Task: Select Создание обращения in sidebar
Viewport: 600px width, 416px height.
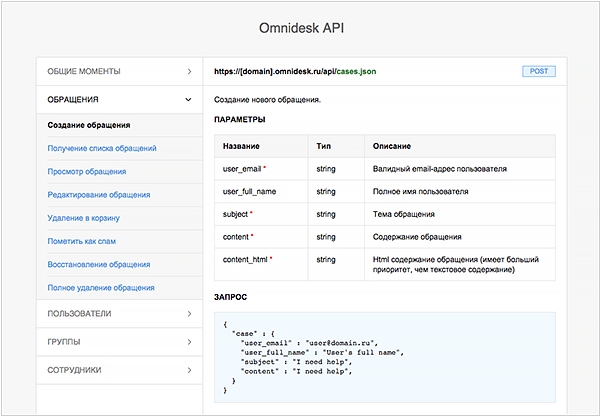Action: click(89, 125)
